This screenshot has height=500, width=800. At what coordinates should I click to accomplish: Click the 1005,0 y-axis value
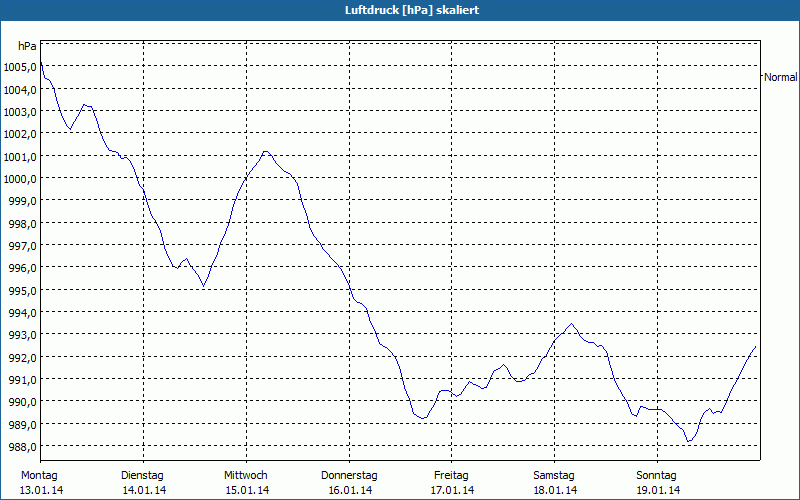tap(19, 67)
